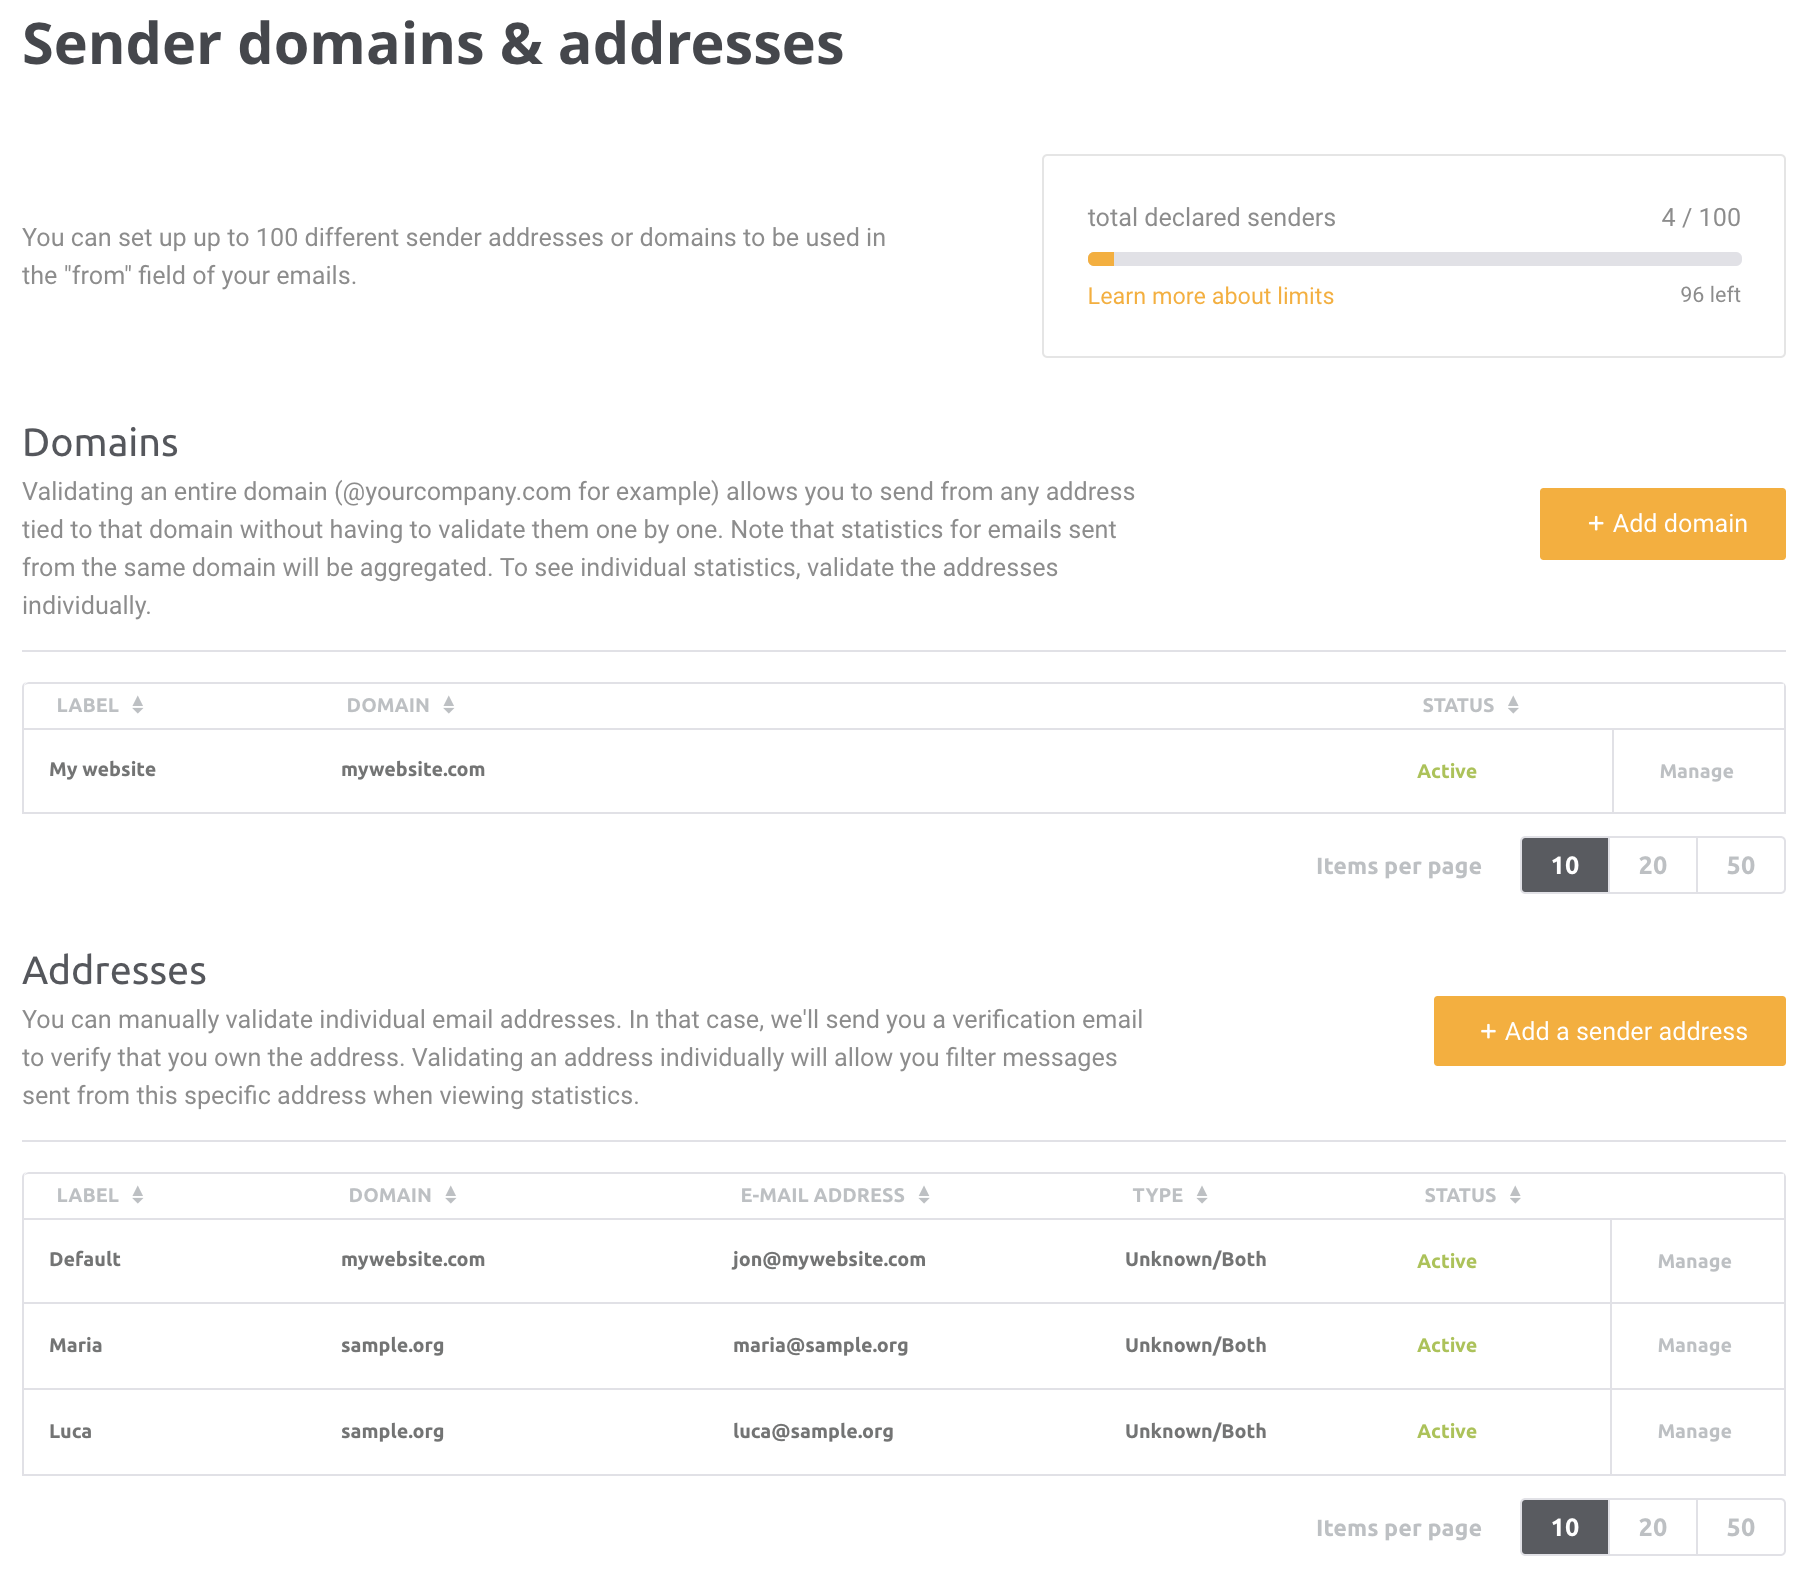Manage the Luca sender address
Viewport: 1810px width, 1592px height.
(1694, 1431)
